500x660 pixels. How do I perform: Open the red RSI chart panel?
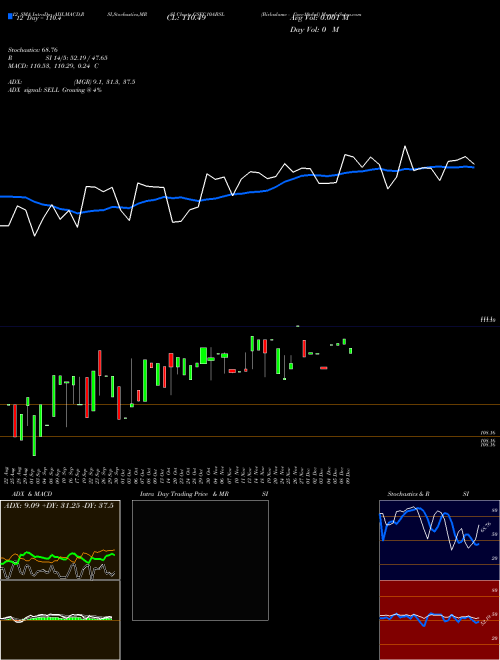(439, 620)
